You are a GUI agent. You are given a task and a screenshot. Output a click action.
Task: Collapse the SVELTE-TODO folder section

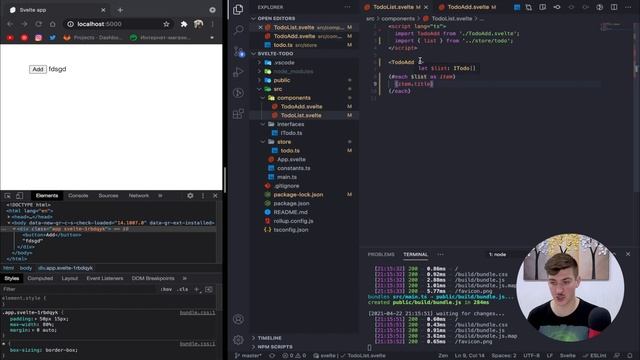[x=304, y=53]
